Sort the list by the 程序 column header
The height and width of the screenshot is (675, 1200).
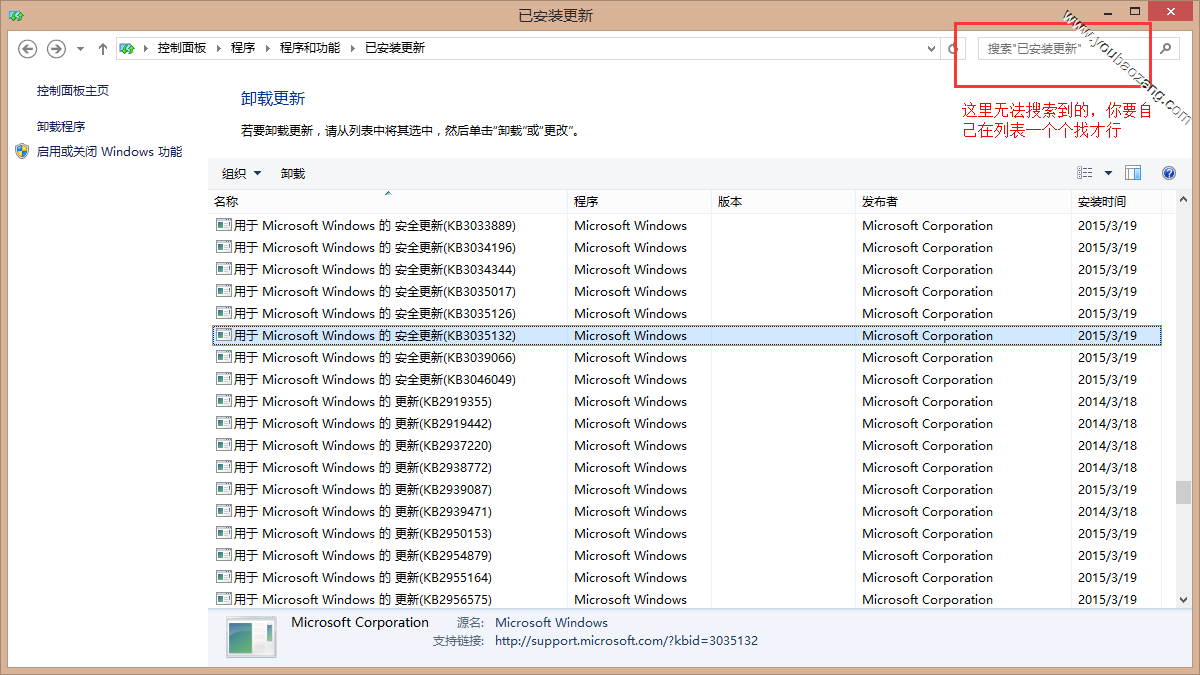point(639,202)
